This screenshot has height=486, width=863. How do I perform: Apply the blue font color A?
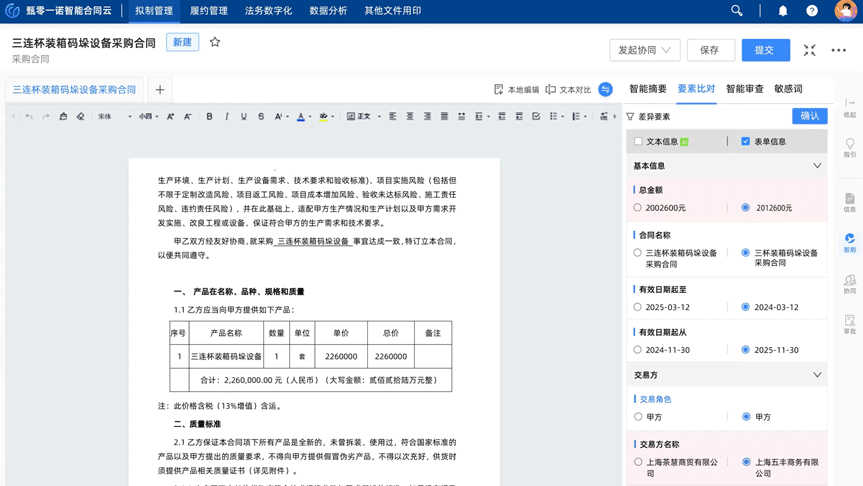tap(301, 116)
